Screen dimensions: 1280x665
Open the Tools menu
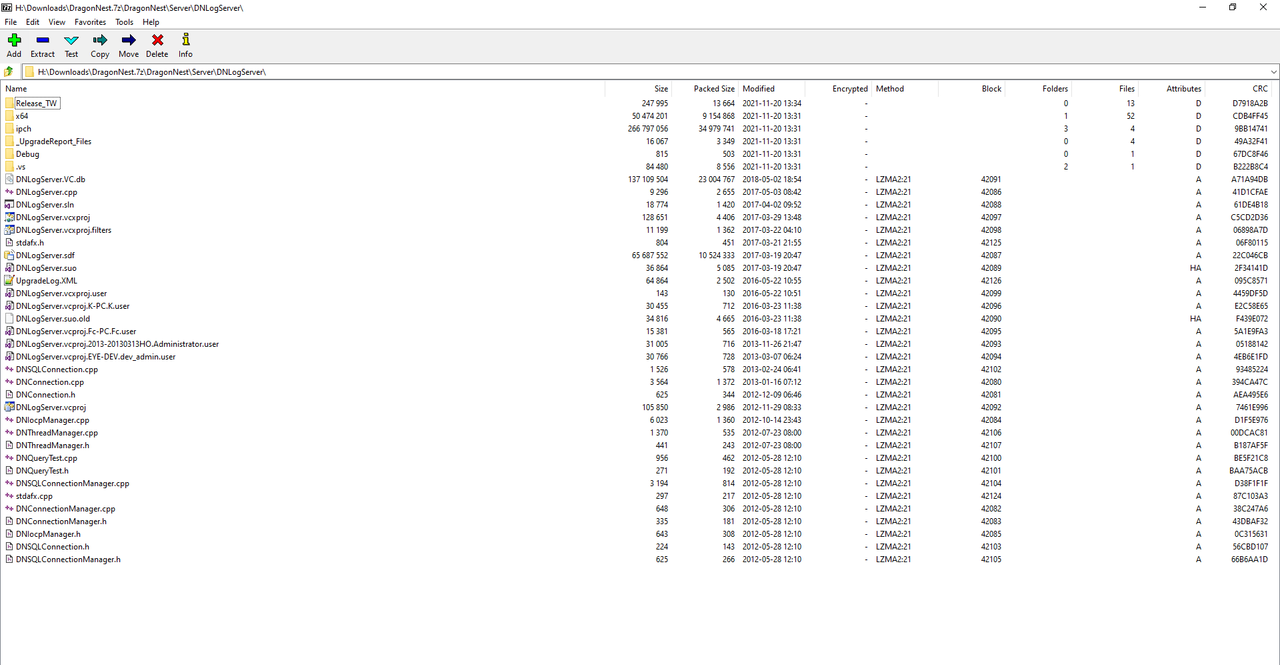124,22
